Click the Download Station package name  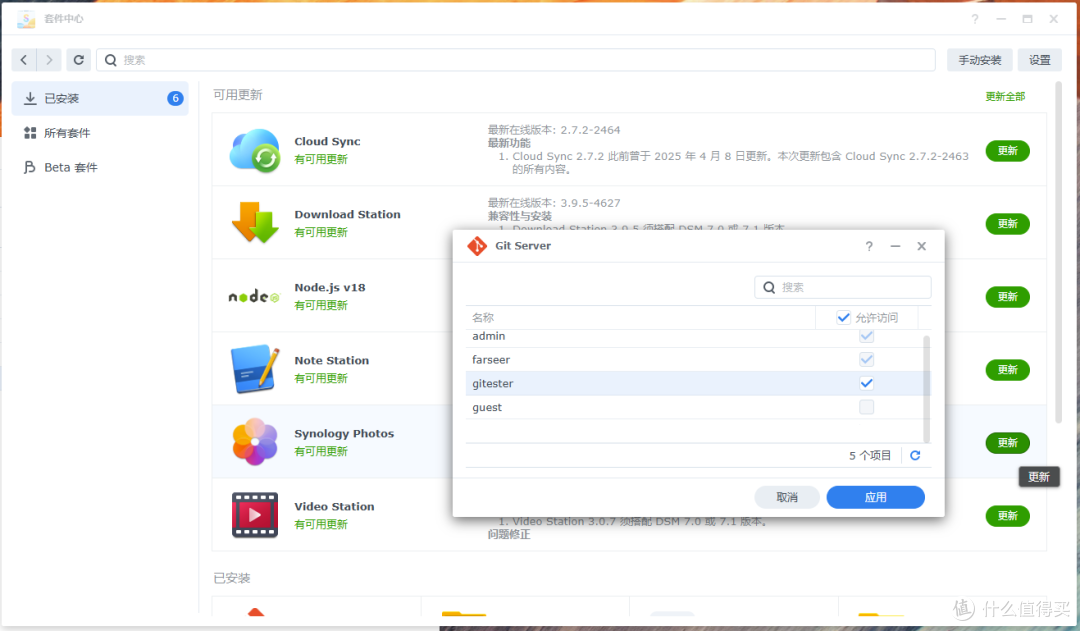(x=347, y=214)
